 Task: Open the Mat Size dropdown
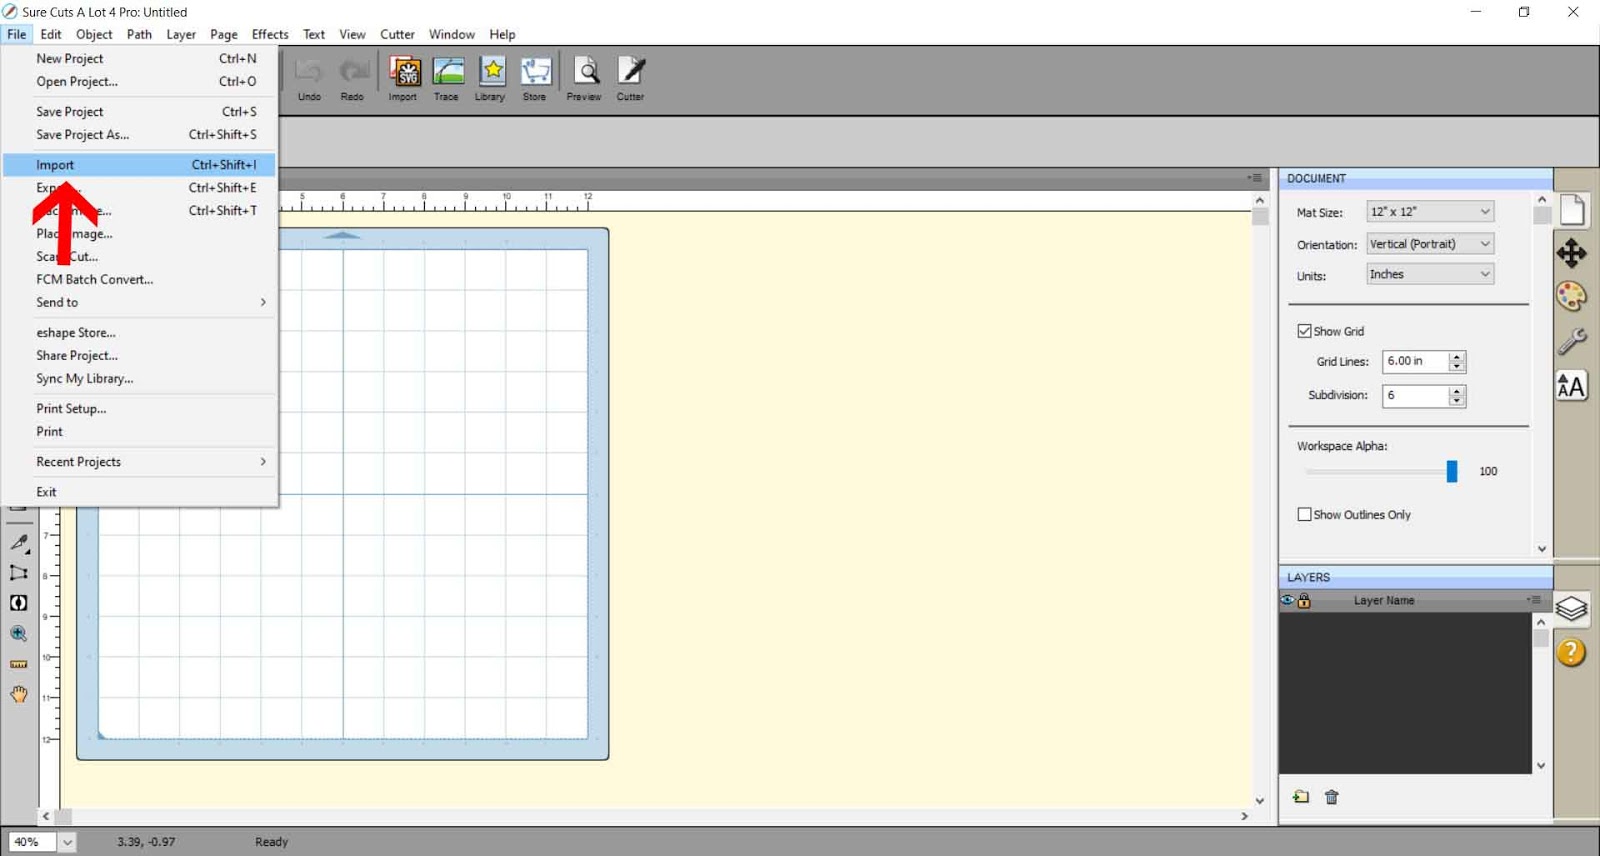click(1430, 211)
